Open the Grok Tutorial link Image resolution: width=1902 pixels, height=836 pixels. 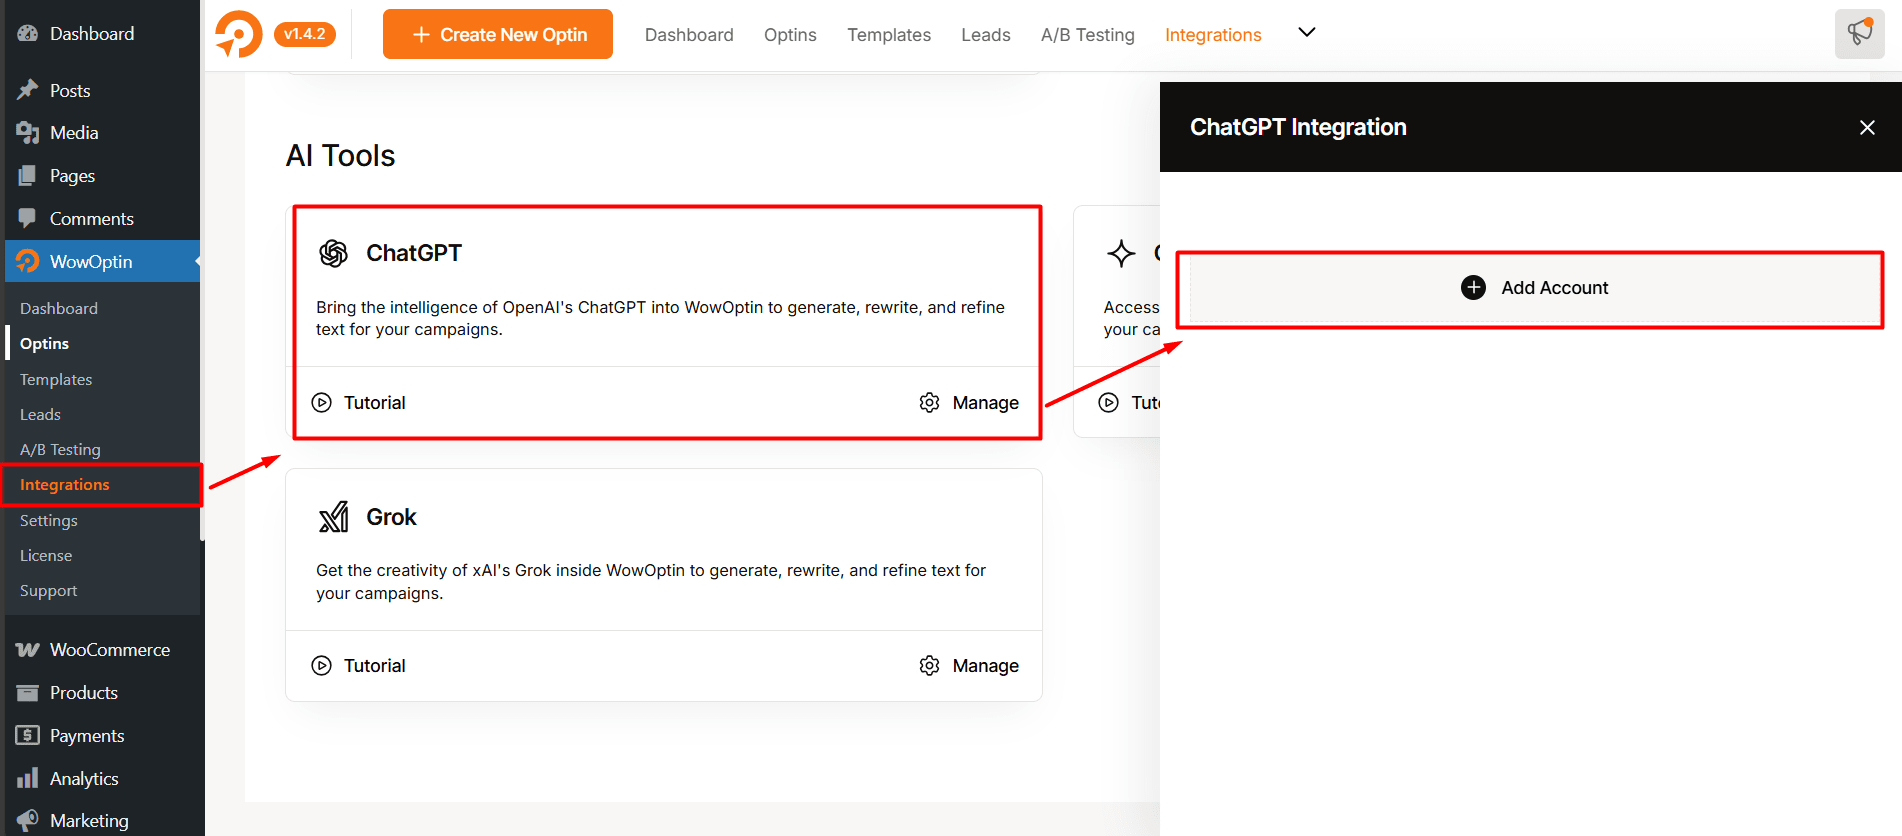pyautogui.click(x=358, y=666)
